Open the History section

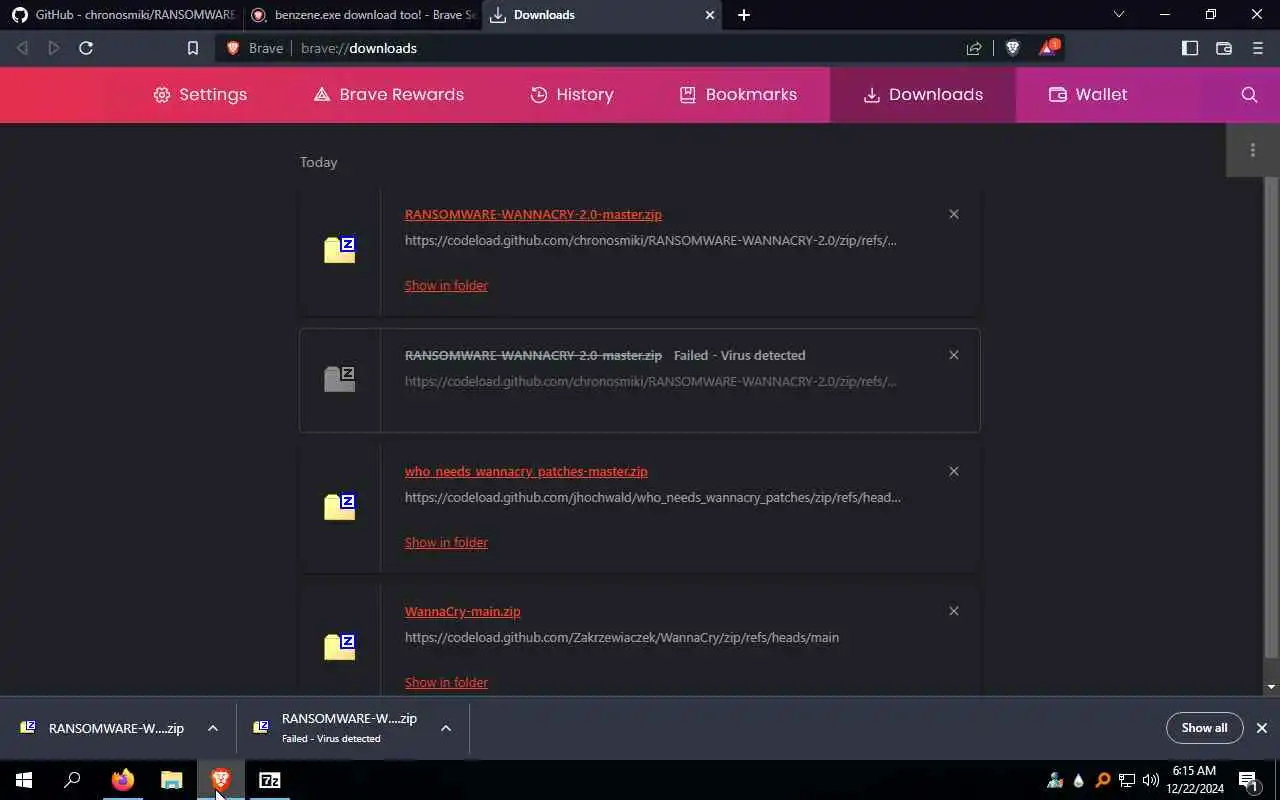coord(571,95)
